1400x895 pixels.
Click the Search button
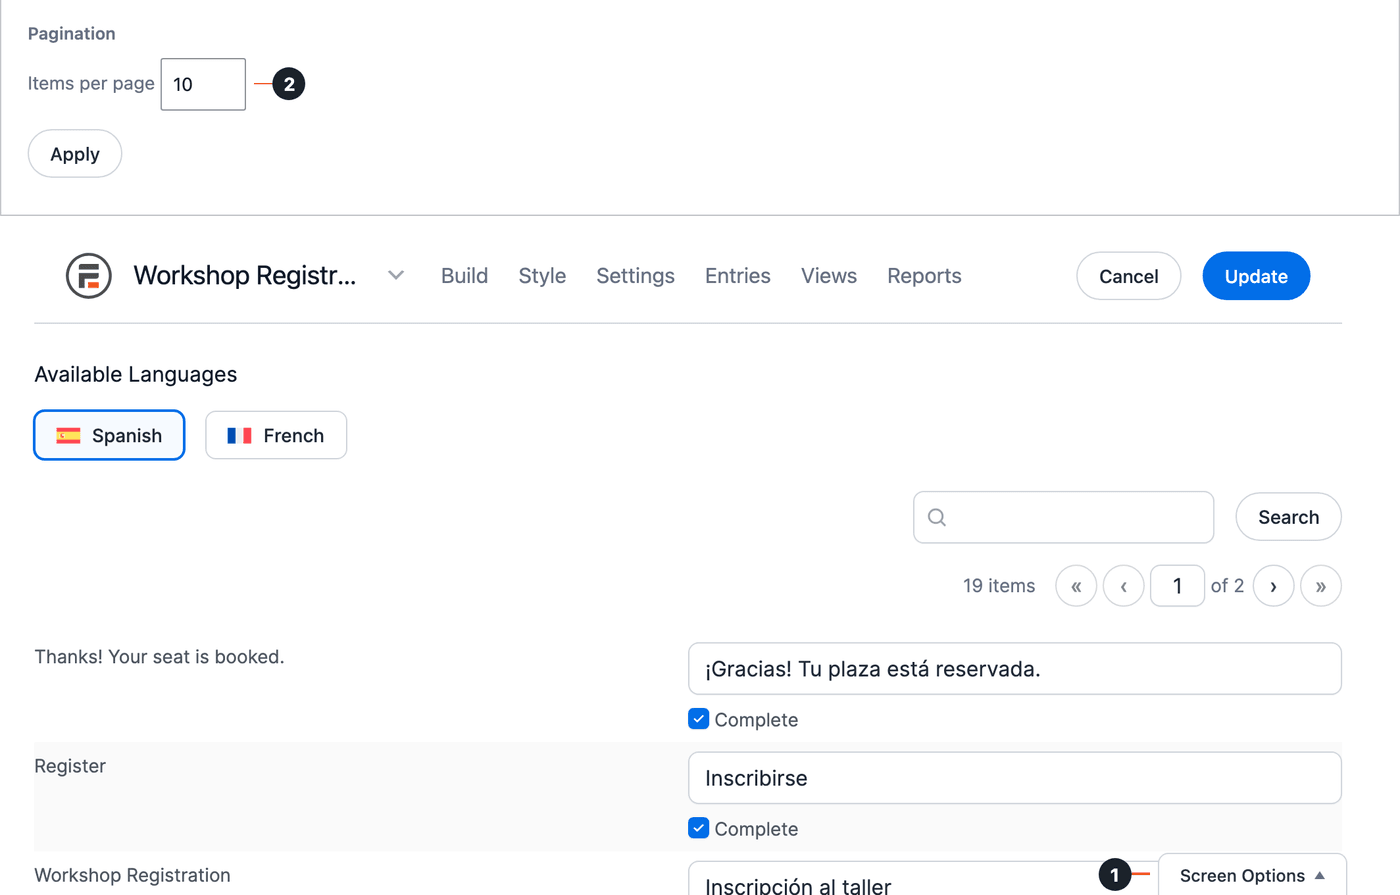pyautogui.click(x=1288, y=517)
